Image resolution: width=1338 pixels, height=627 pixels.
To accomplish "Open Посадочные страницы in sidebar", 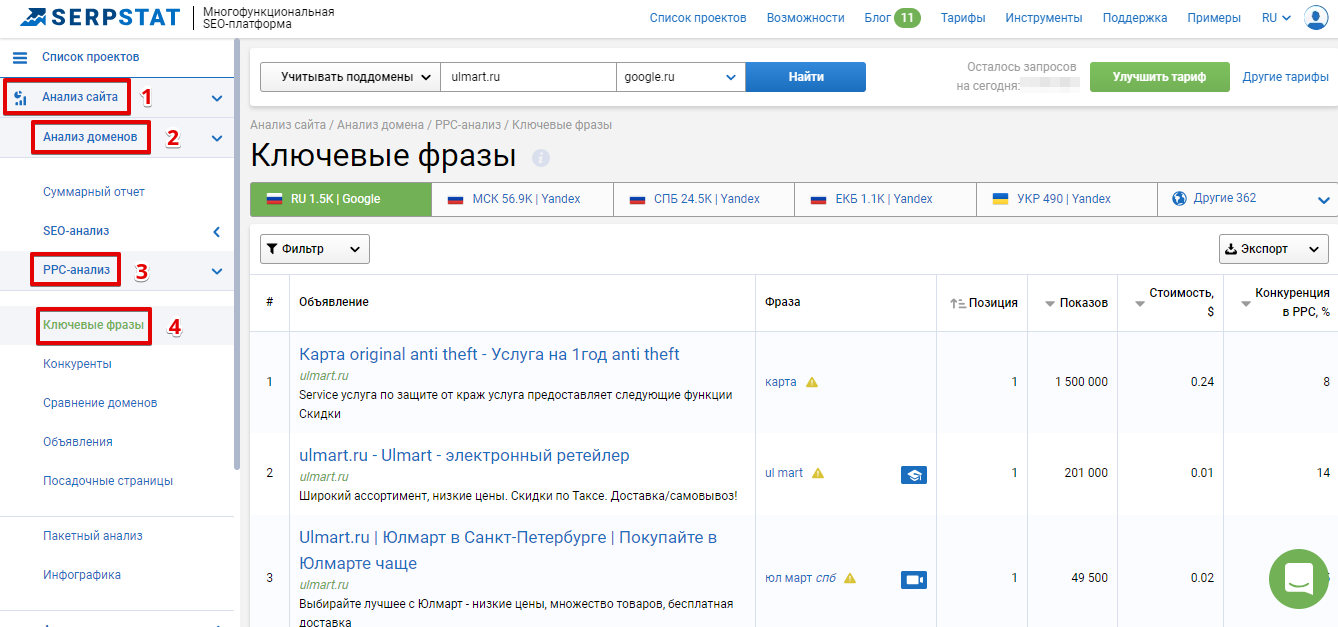I will (108, 481).
